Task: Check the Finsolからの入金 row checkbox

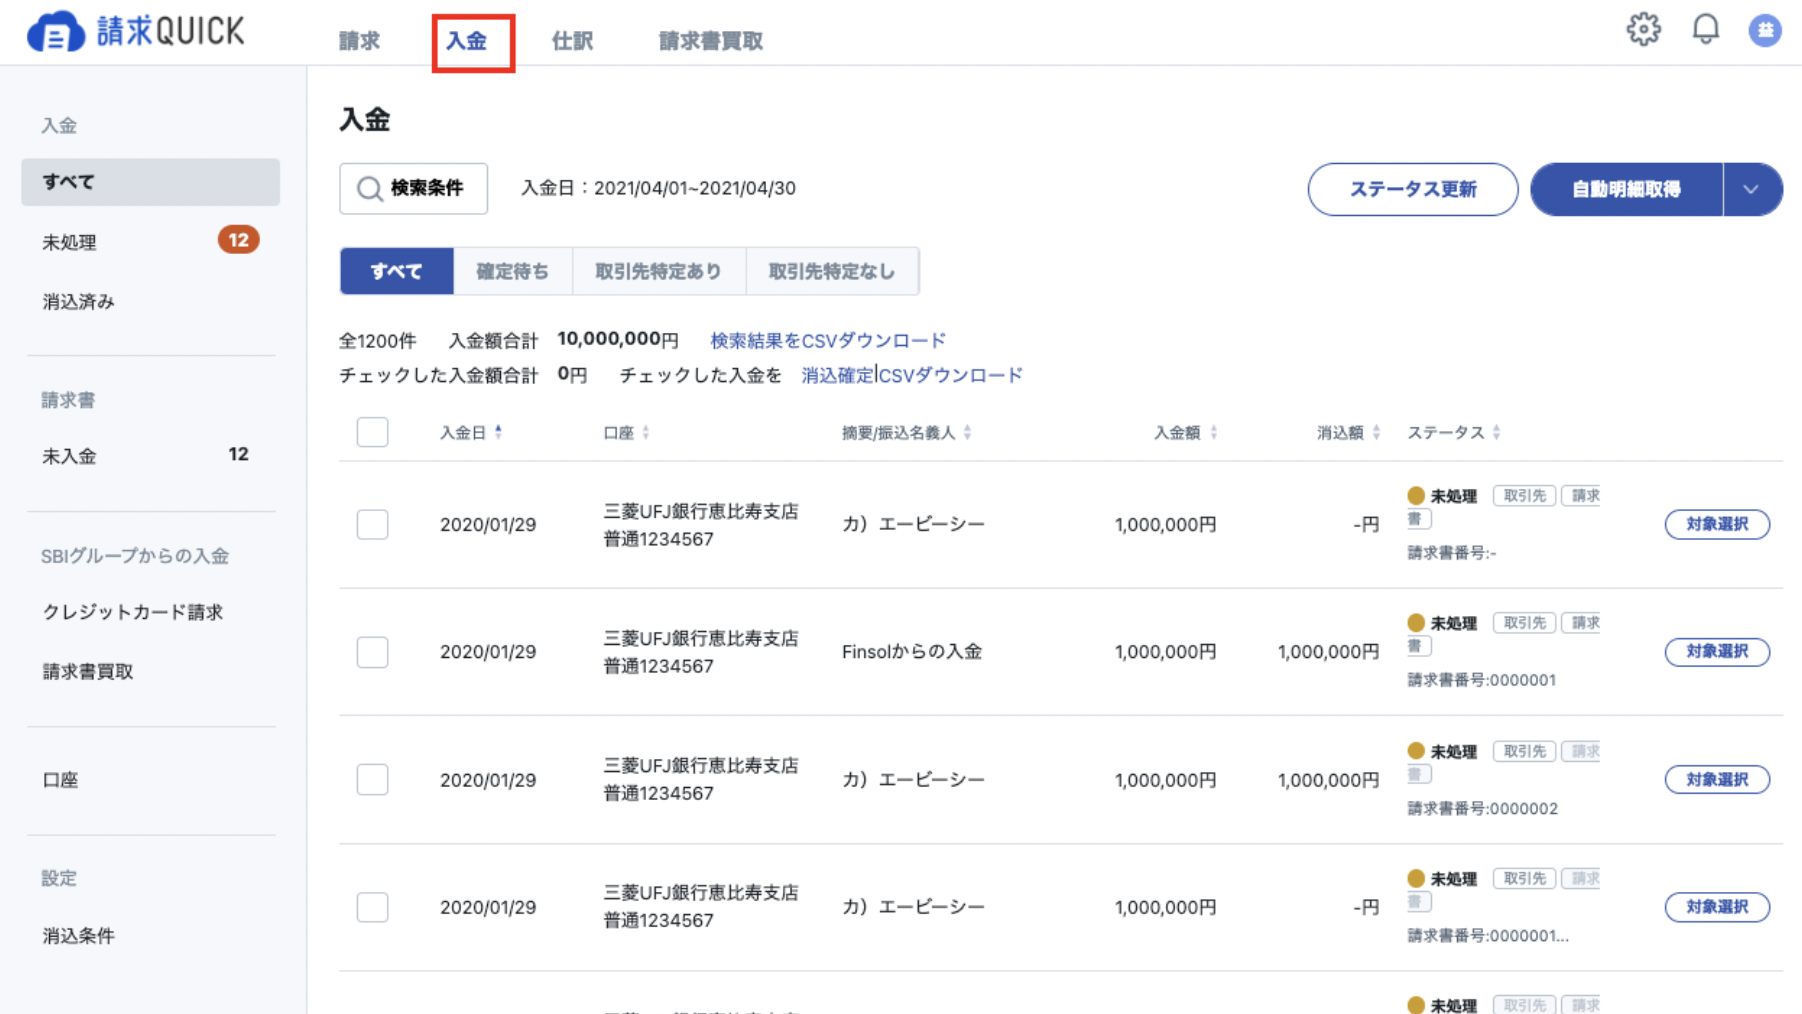Action: [372, 652]
